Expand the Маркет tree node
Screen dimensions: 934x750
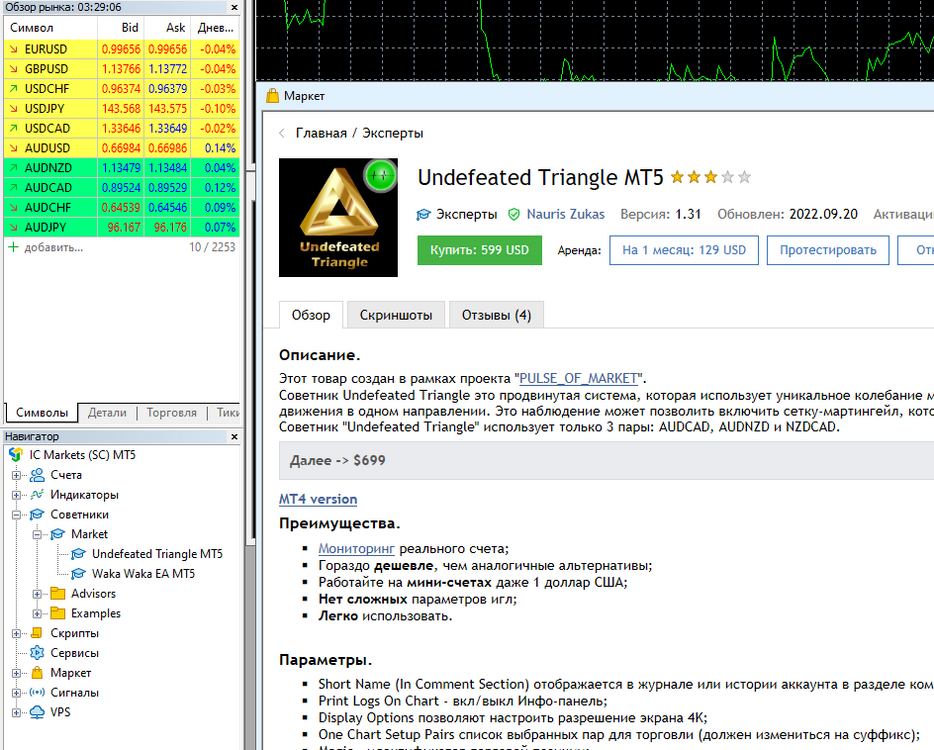coord(16,673)
